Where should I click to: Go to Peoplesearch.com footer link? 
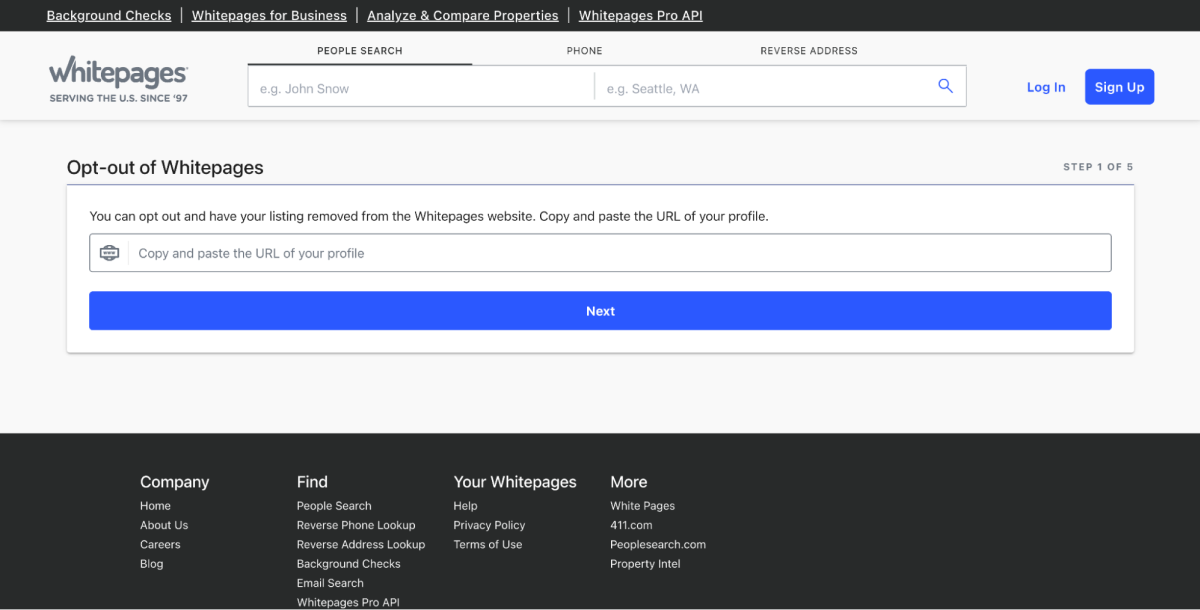coord(657,545)
